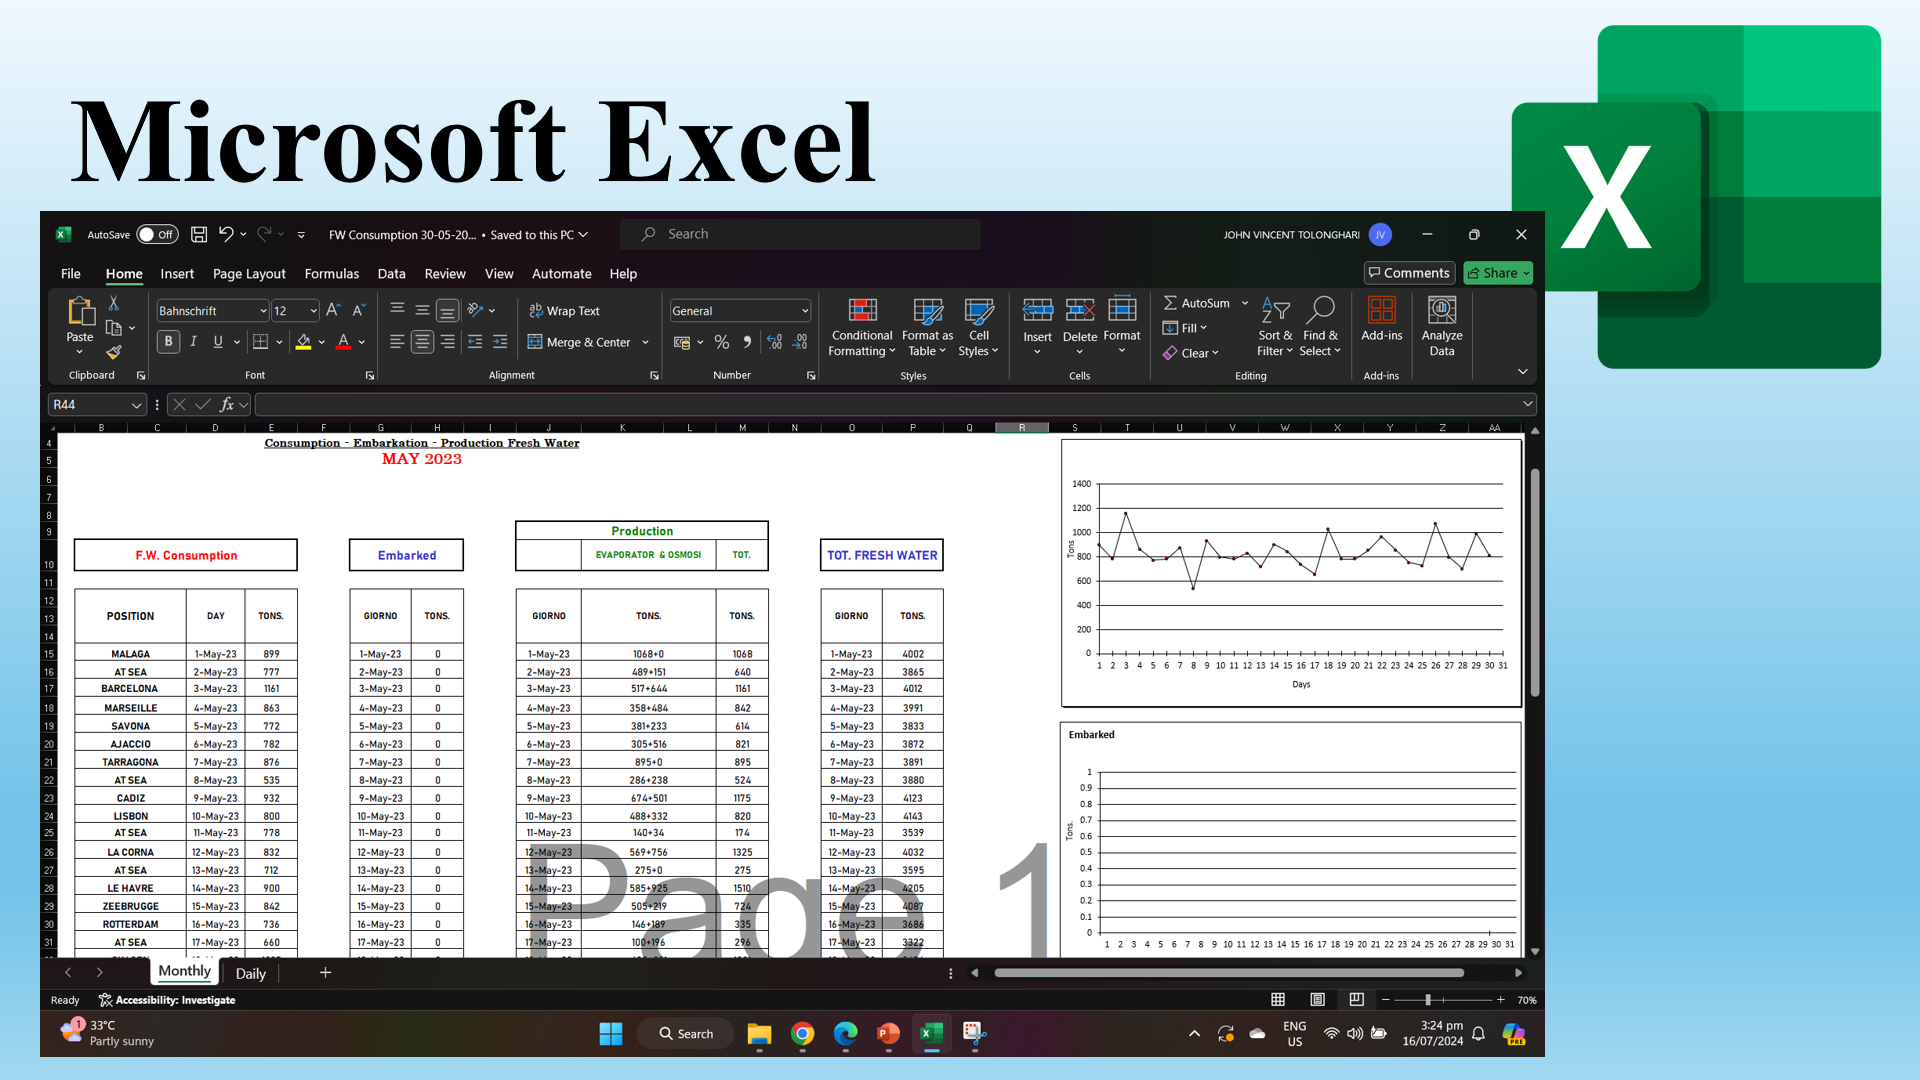Click the zoom slider in status bar
1920x1080 pixels.
pyautogui.click(x=1428, y=1000)
